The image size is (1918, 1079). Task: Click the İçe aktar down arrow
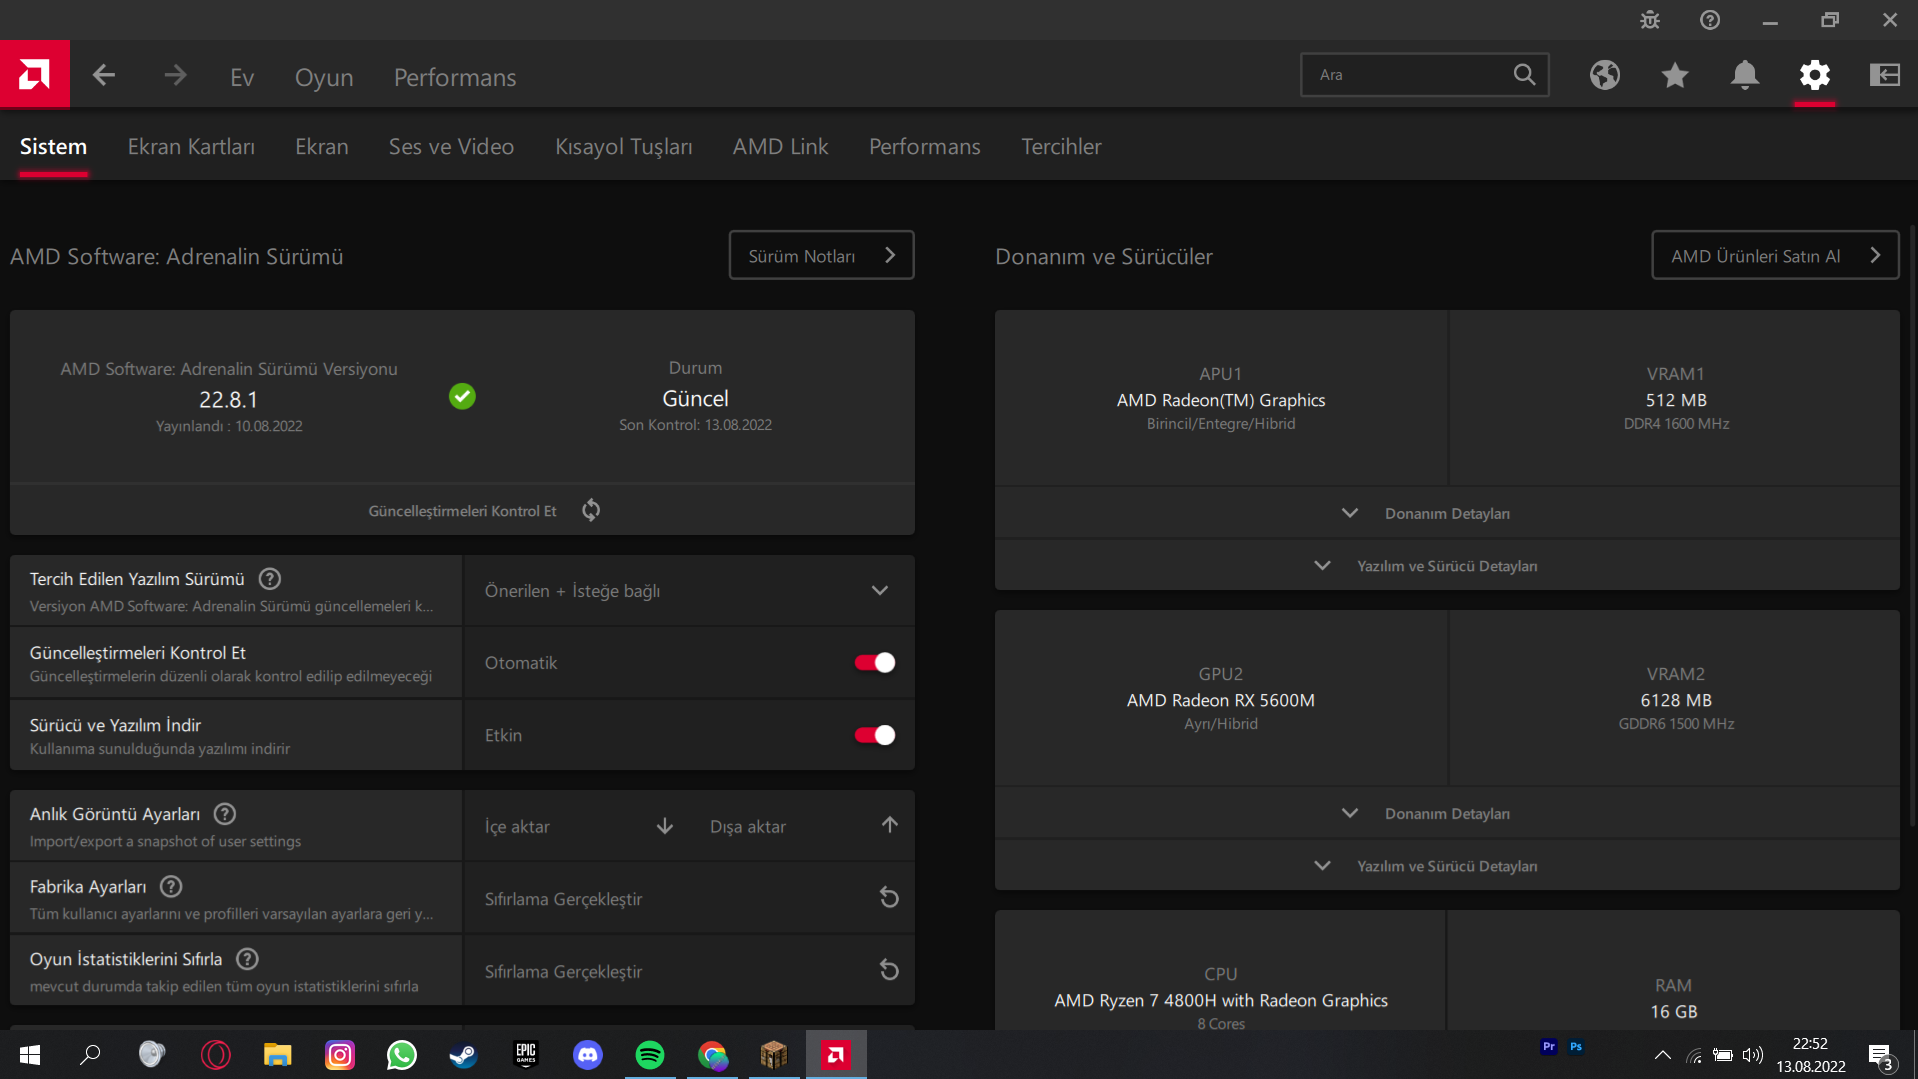665,826
